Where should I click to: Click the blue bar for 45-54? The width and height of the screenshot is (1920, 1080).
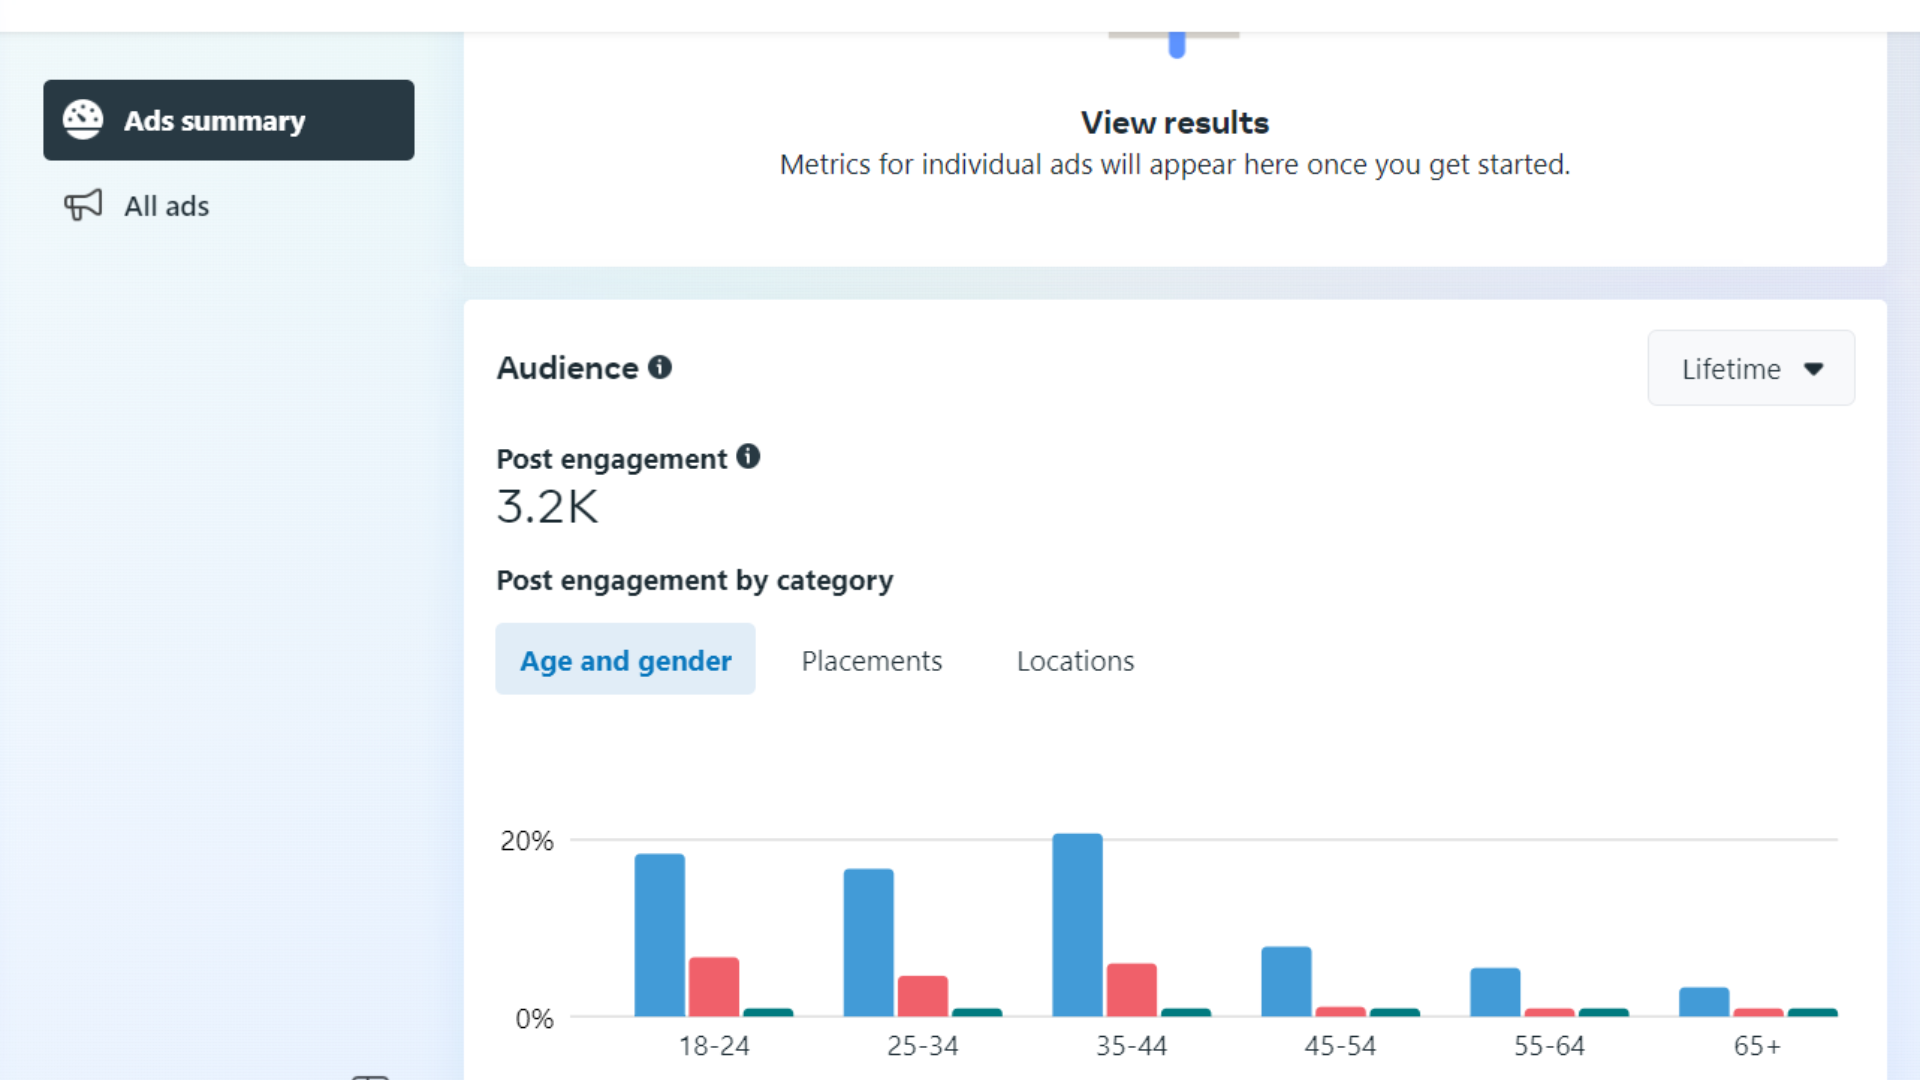pyautogui.click(x=1286, y=981)
